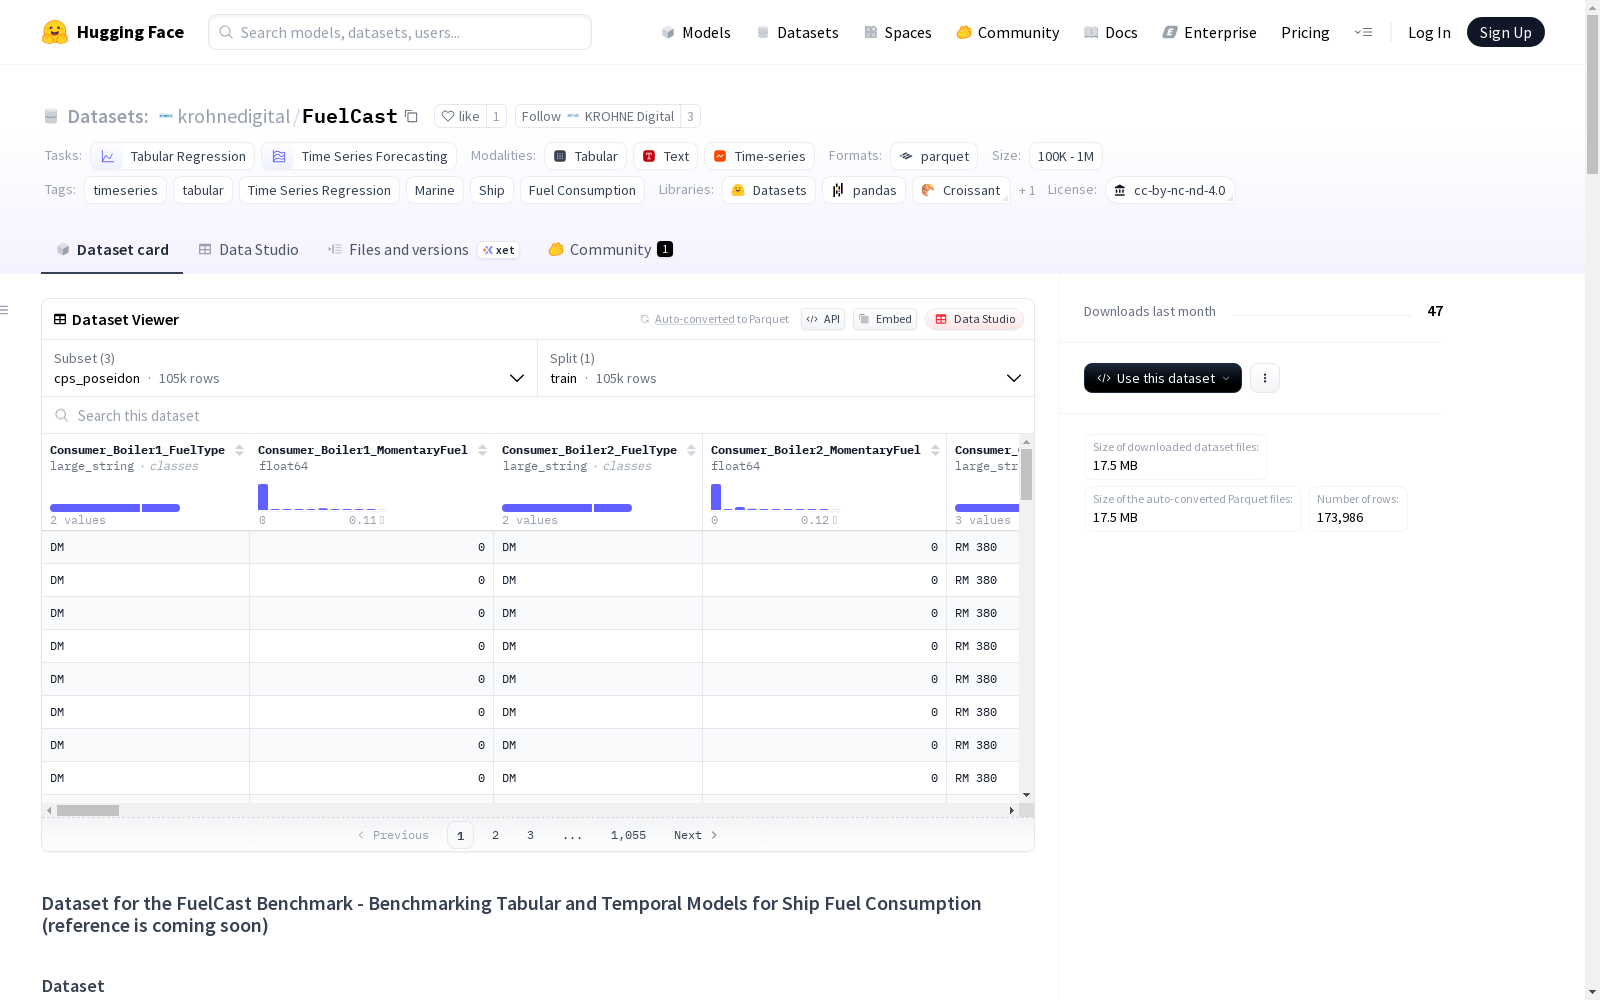
Task: Open the extra navigation menu icon
Action: coord(1363,32)
